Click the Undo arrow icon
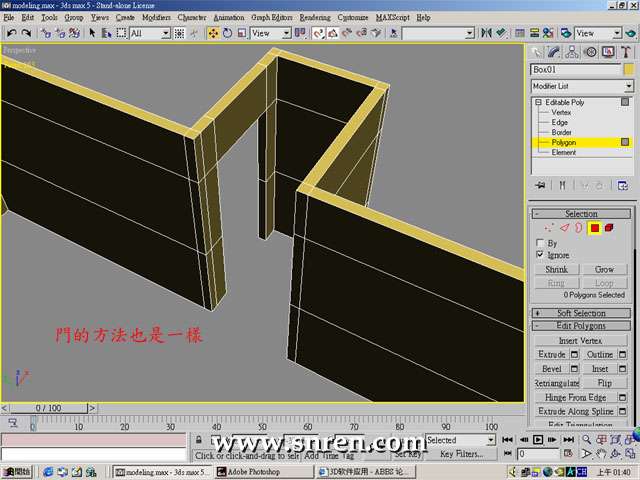This screenshot has height=480, width=640. point(11,33)
